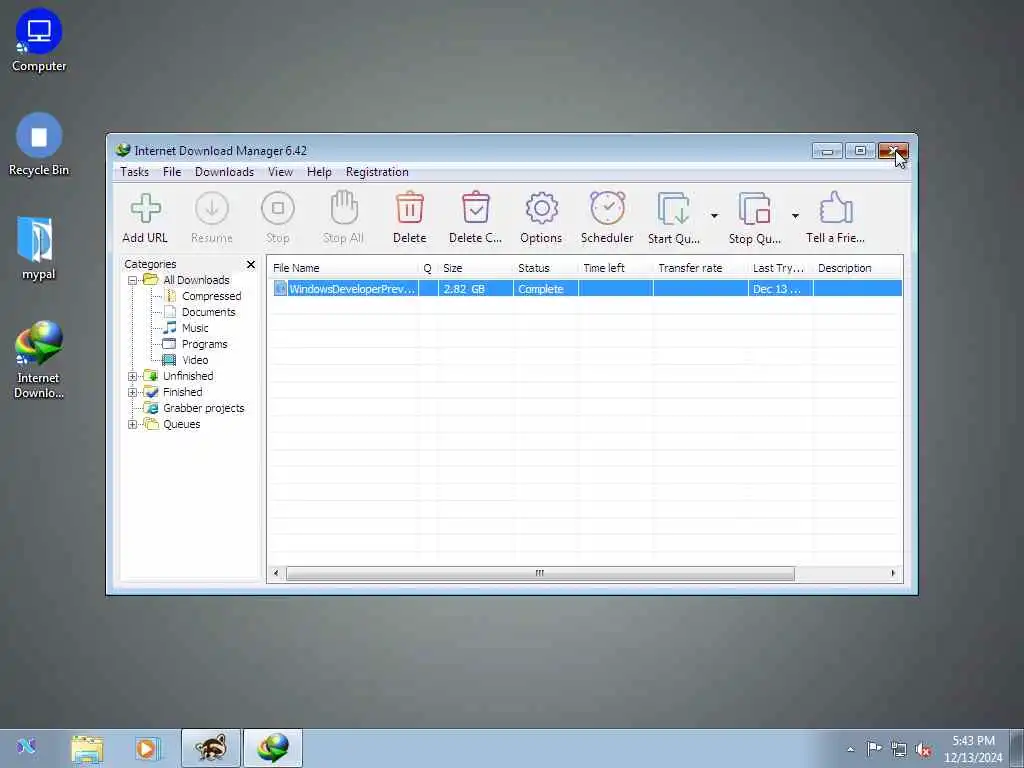Sort by Size column header
The height and width of the screenshot is (768, 1024).
pos(475,268)
